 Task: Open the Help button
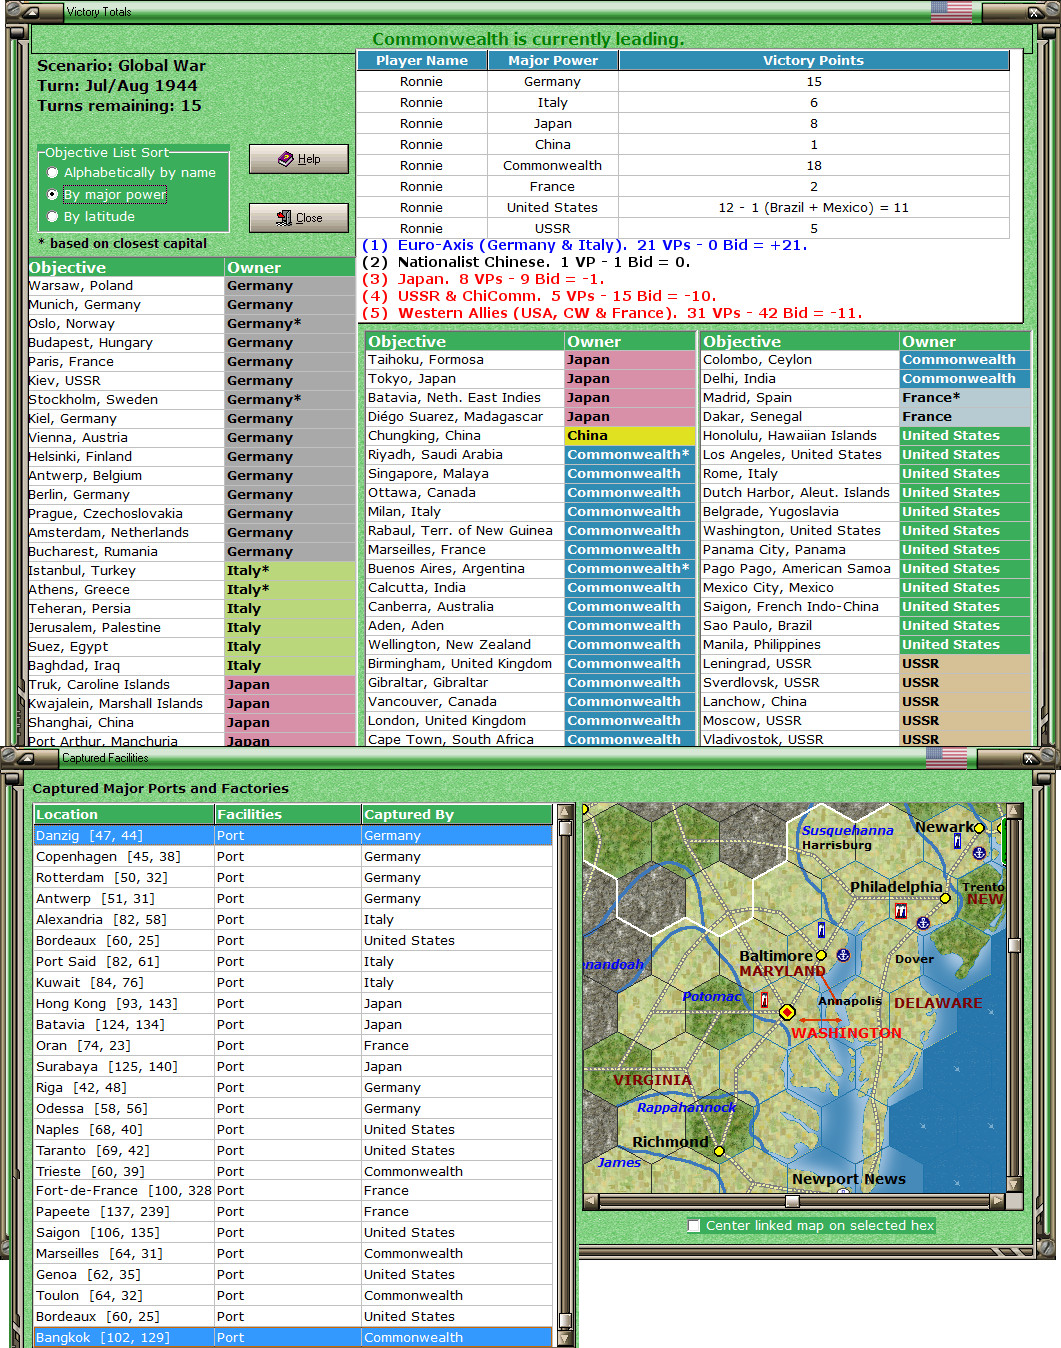298,159
